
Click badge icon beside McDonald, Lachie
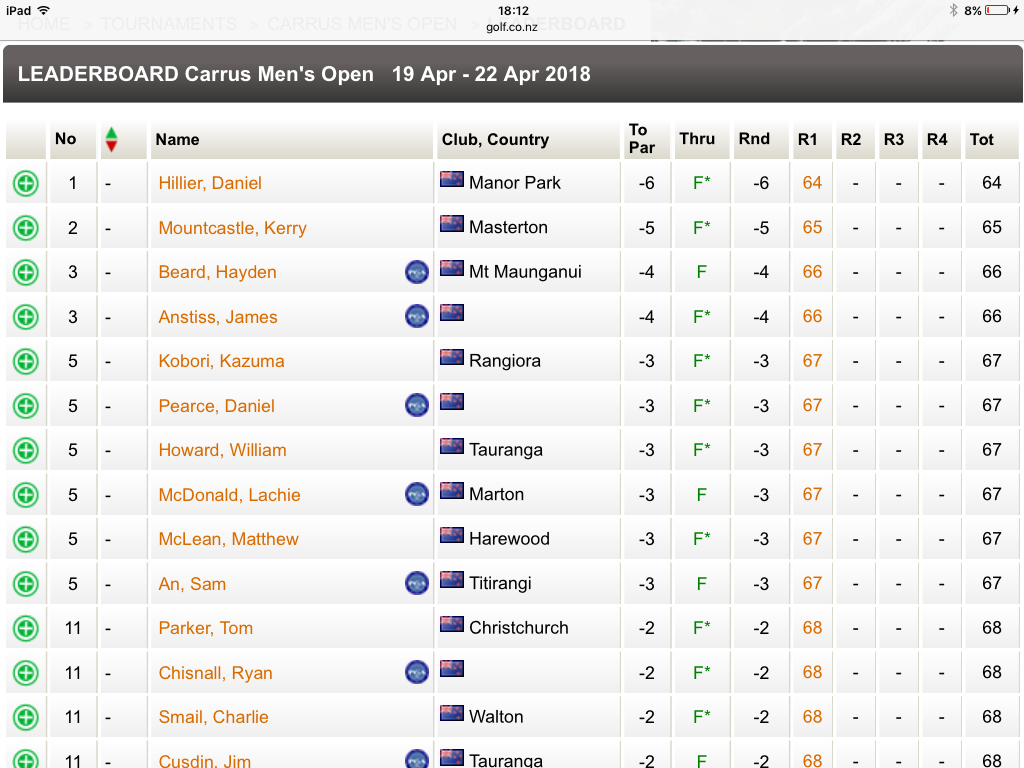pyautogui.click(x=417, y=494)
